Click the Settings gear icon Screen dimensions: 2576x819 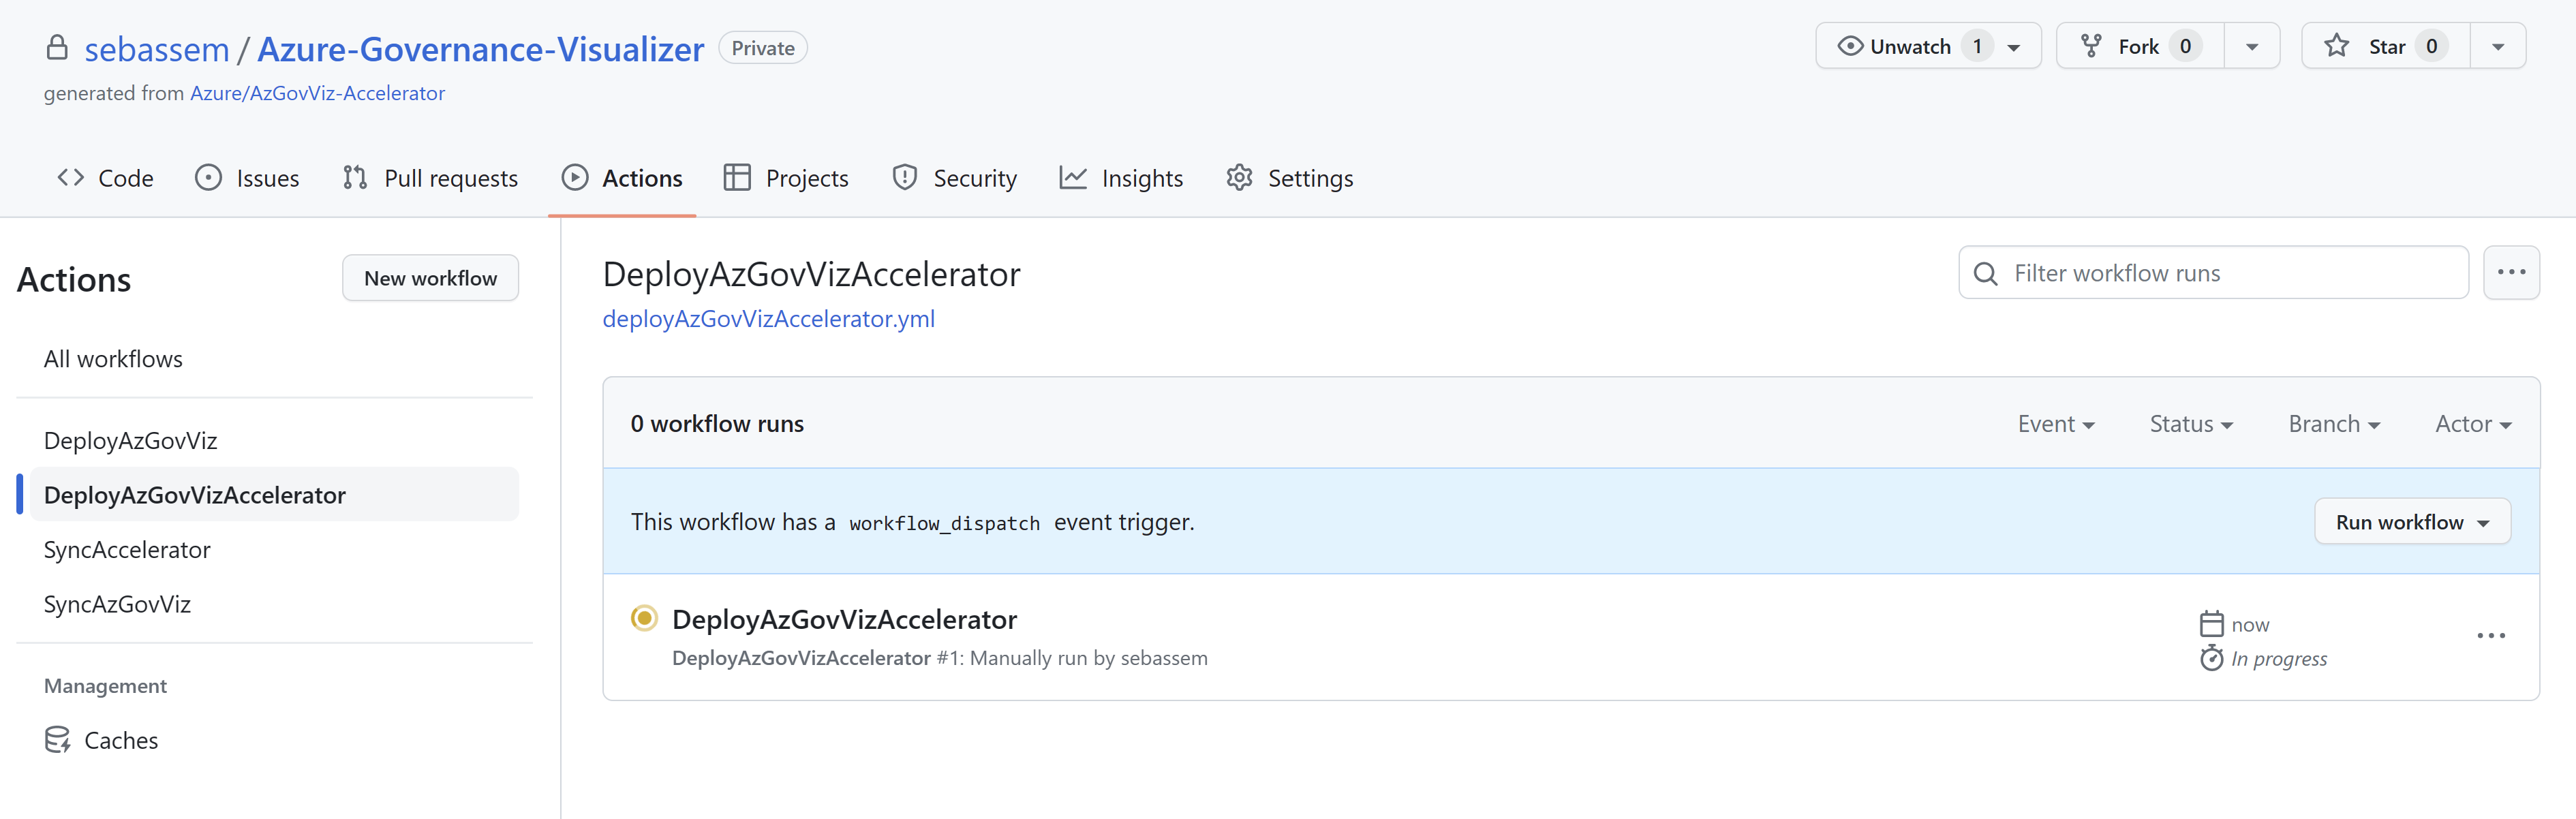[1239, 177]
